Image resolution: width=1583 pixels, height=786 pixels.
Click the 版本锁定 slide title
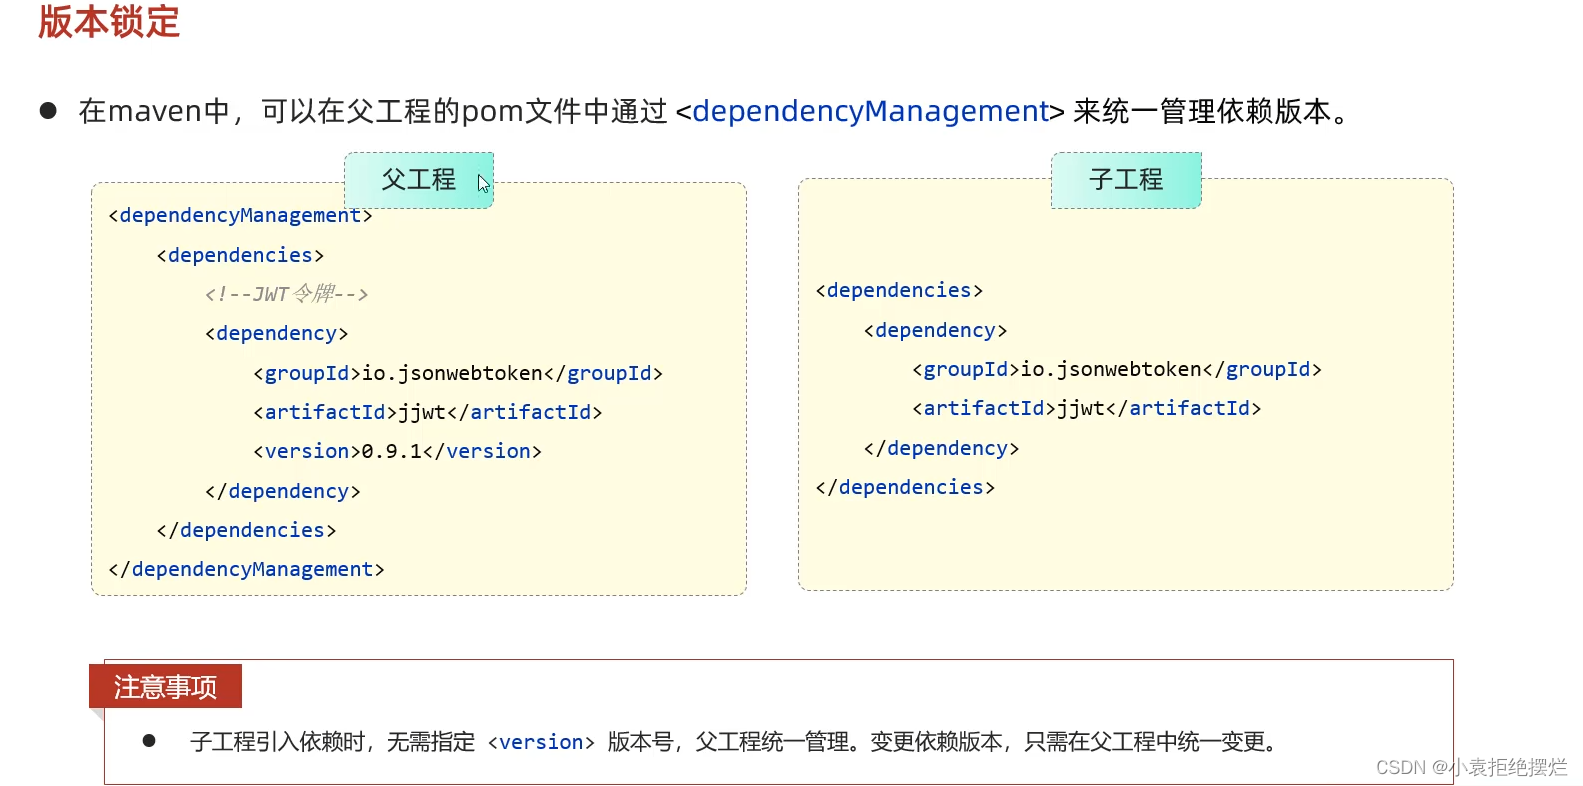109,21
